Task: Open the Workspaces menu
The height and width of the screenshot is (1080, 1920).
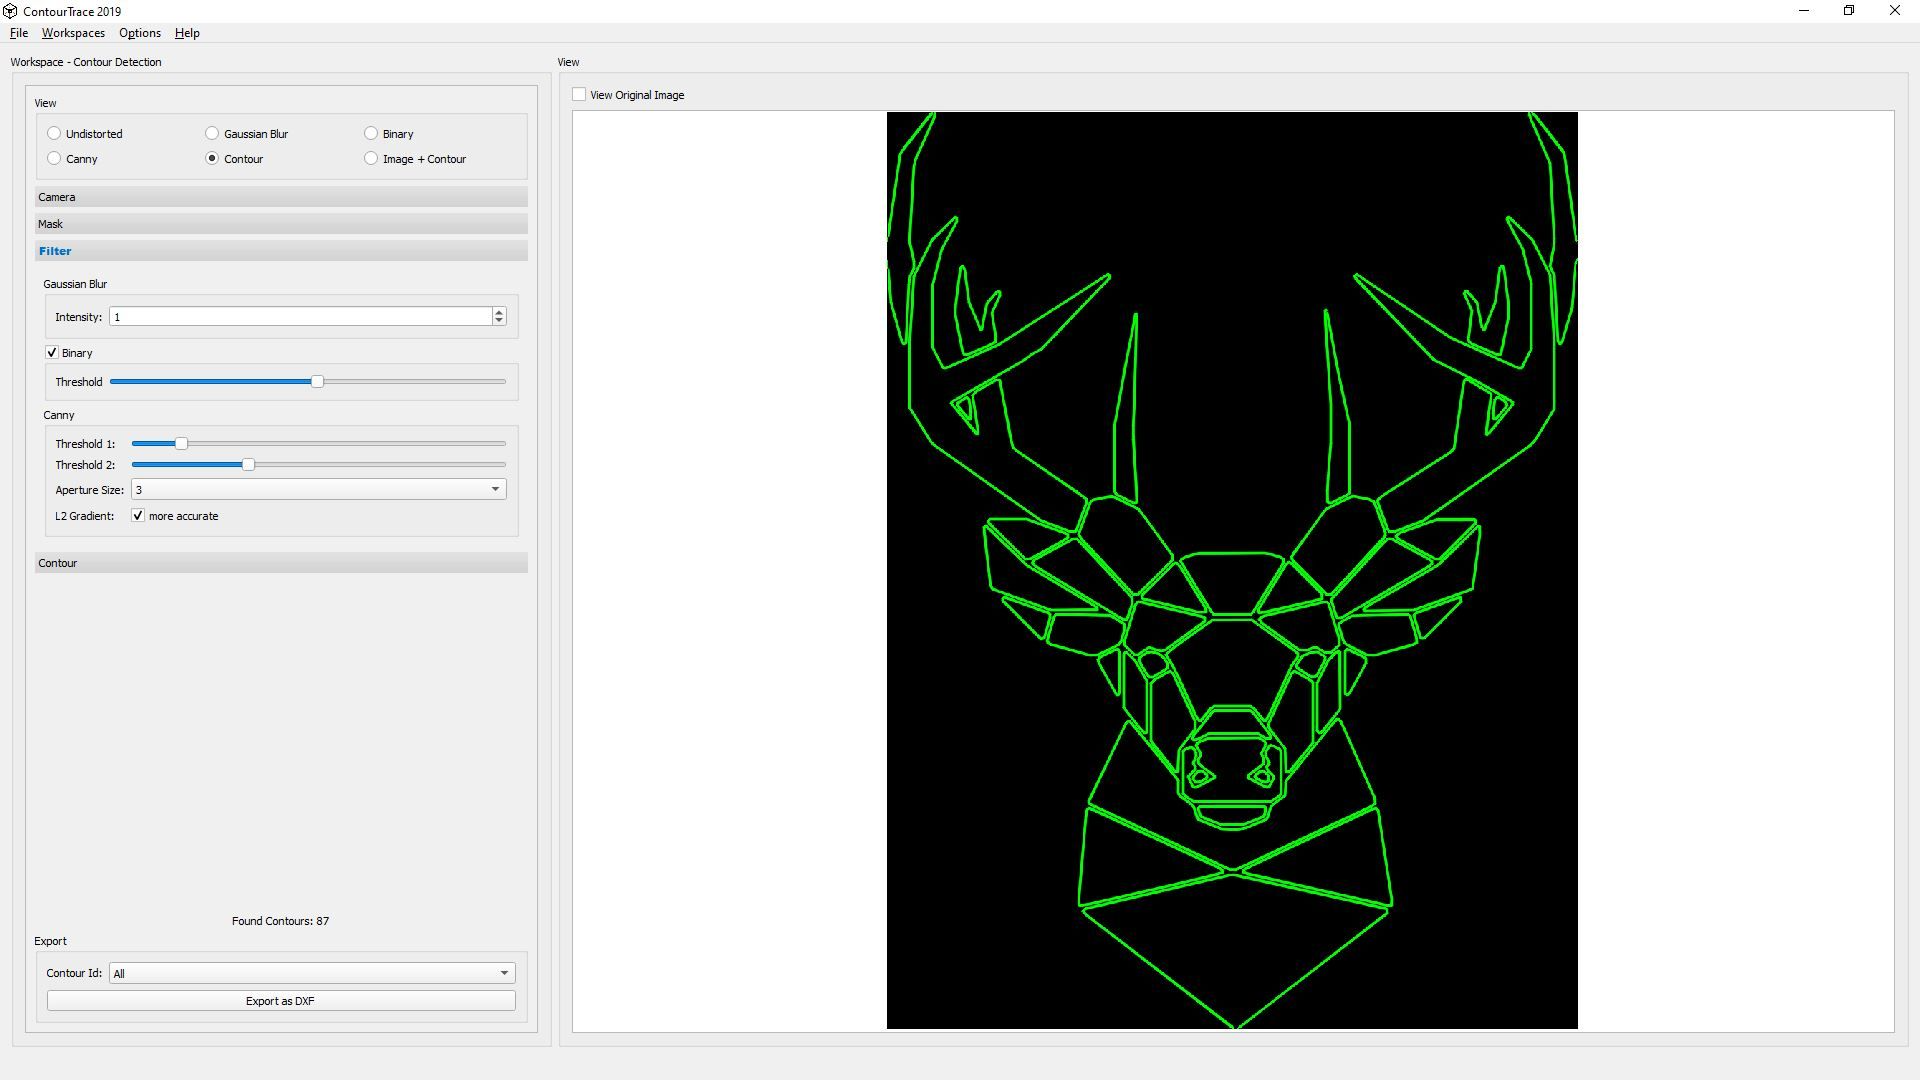Action: (73, 33)
